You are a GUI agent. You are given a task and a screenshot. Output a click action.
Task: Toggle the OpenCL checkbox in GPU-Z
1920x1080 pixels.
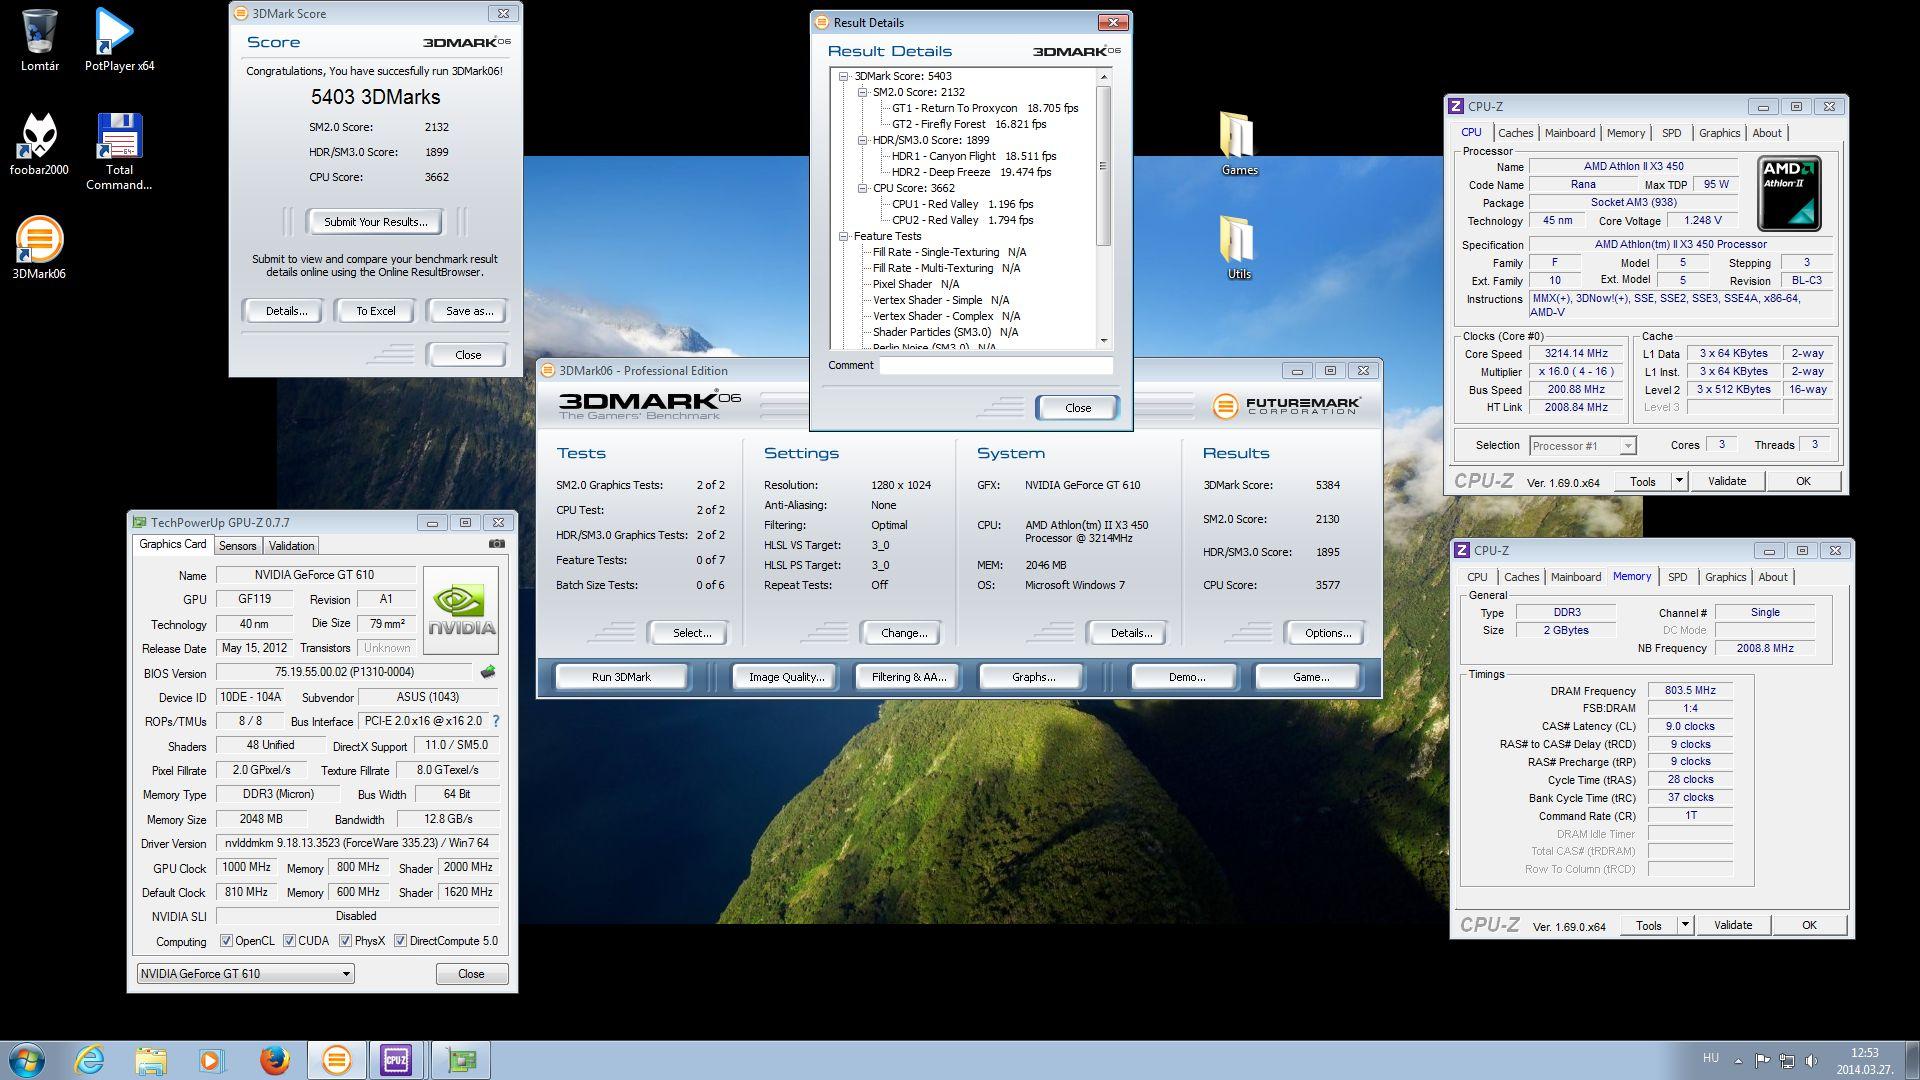(226, 941)
